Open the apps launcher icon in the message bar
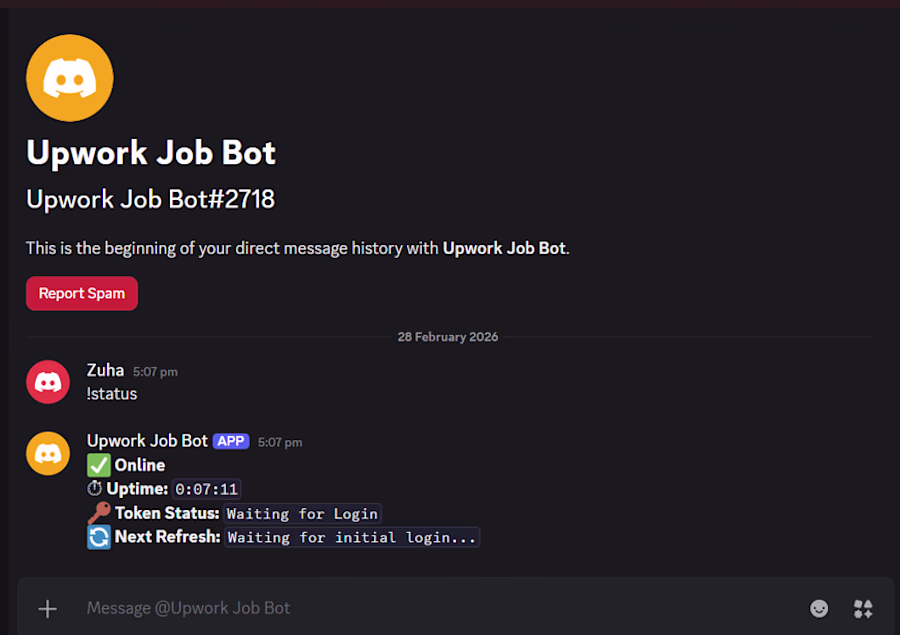Image resolution: width=900 pixels, height=635 pixels. [x=863, y=609]
